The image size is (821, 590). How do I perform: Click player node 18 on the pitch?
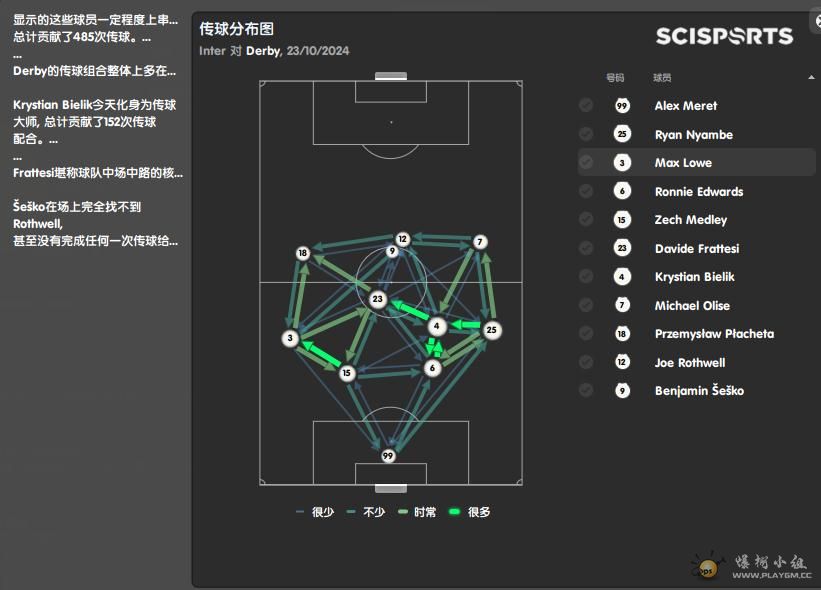click(x=303, y=253)
